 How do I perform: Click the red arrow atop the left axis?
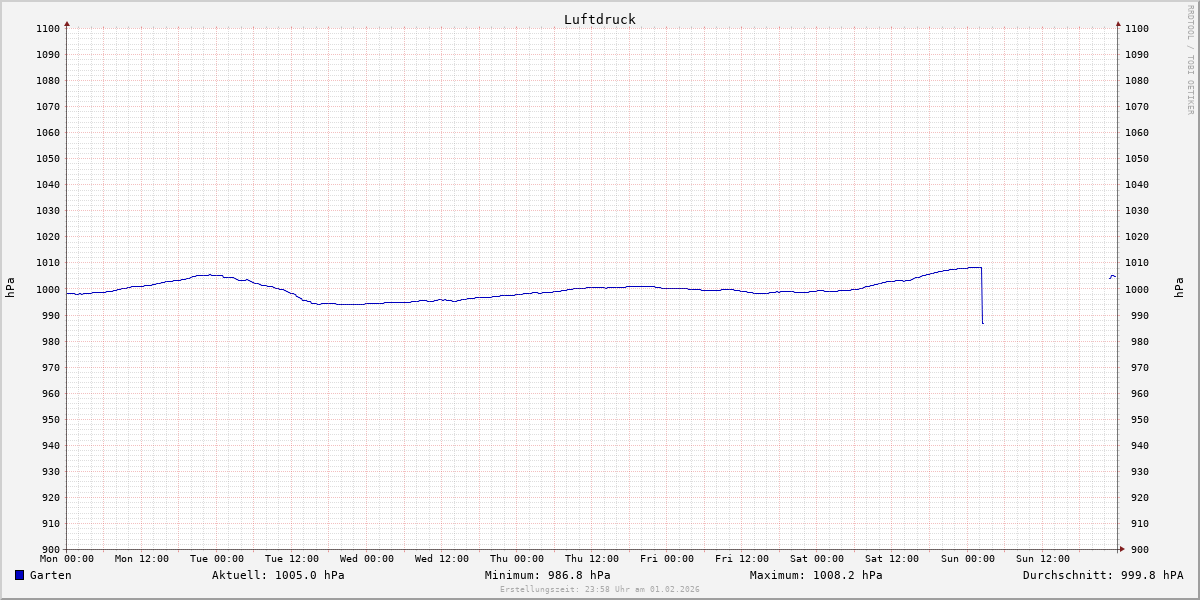(67, 23)
